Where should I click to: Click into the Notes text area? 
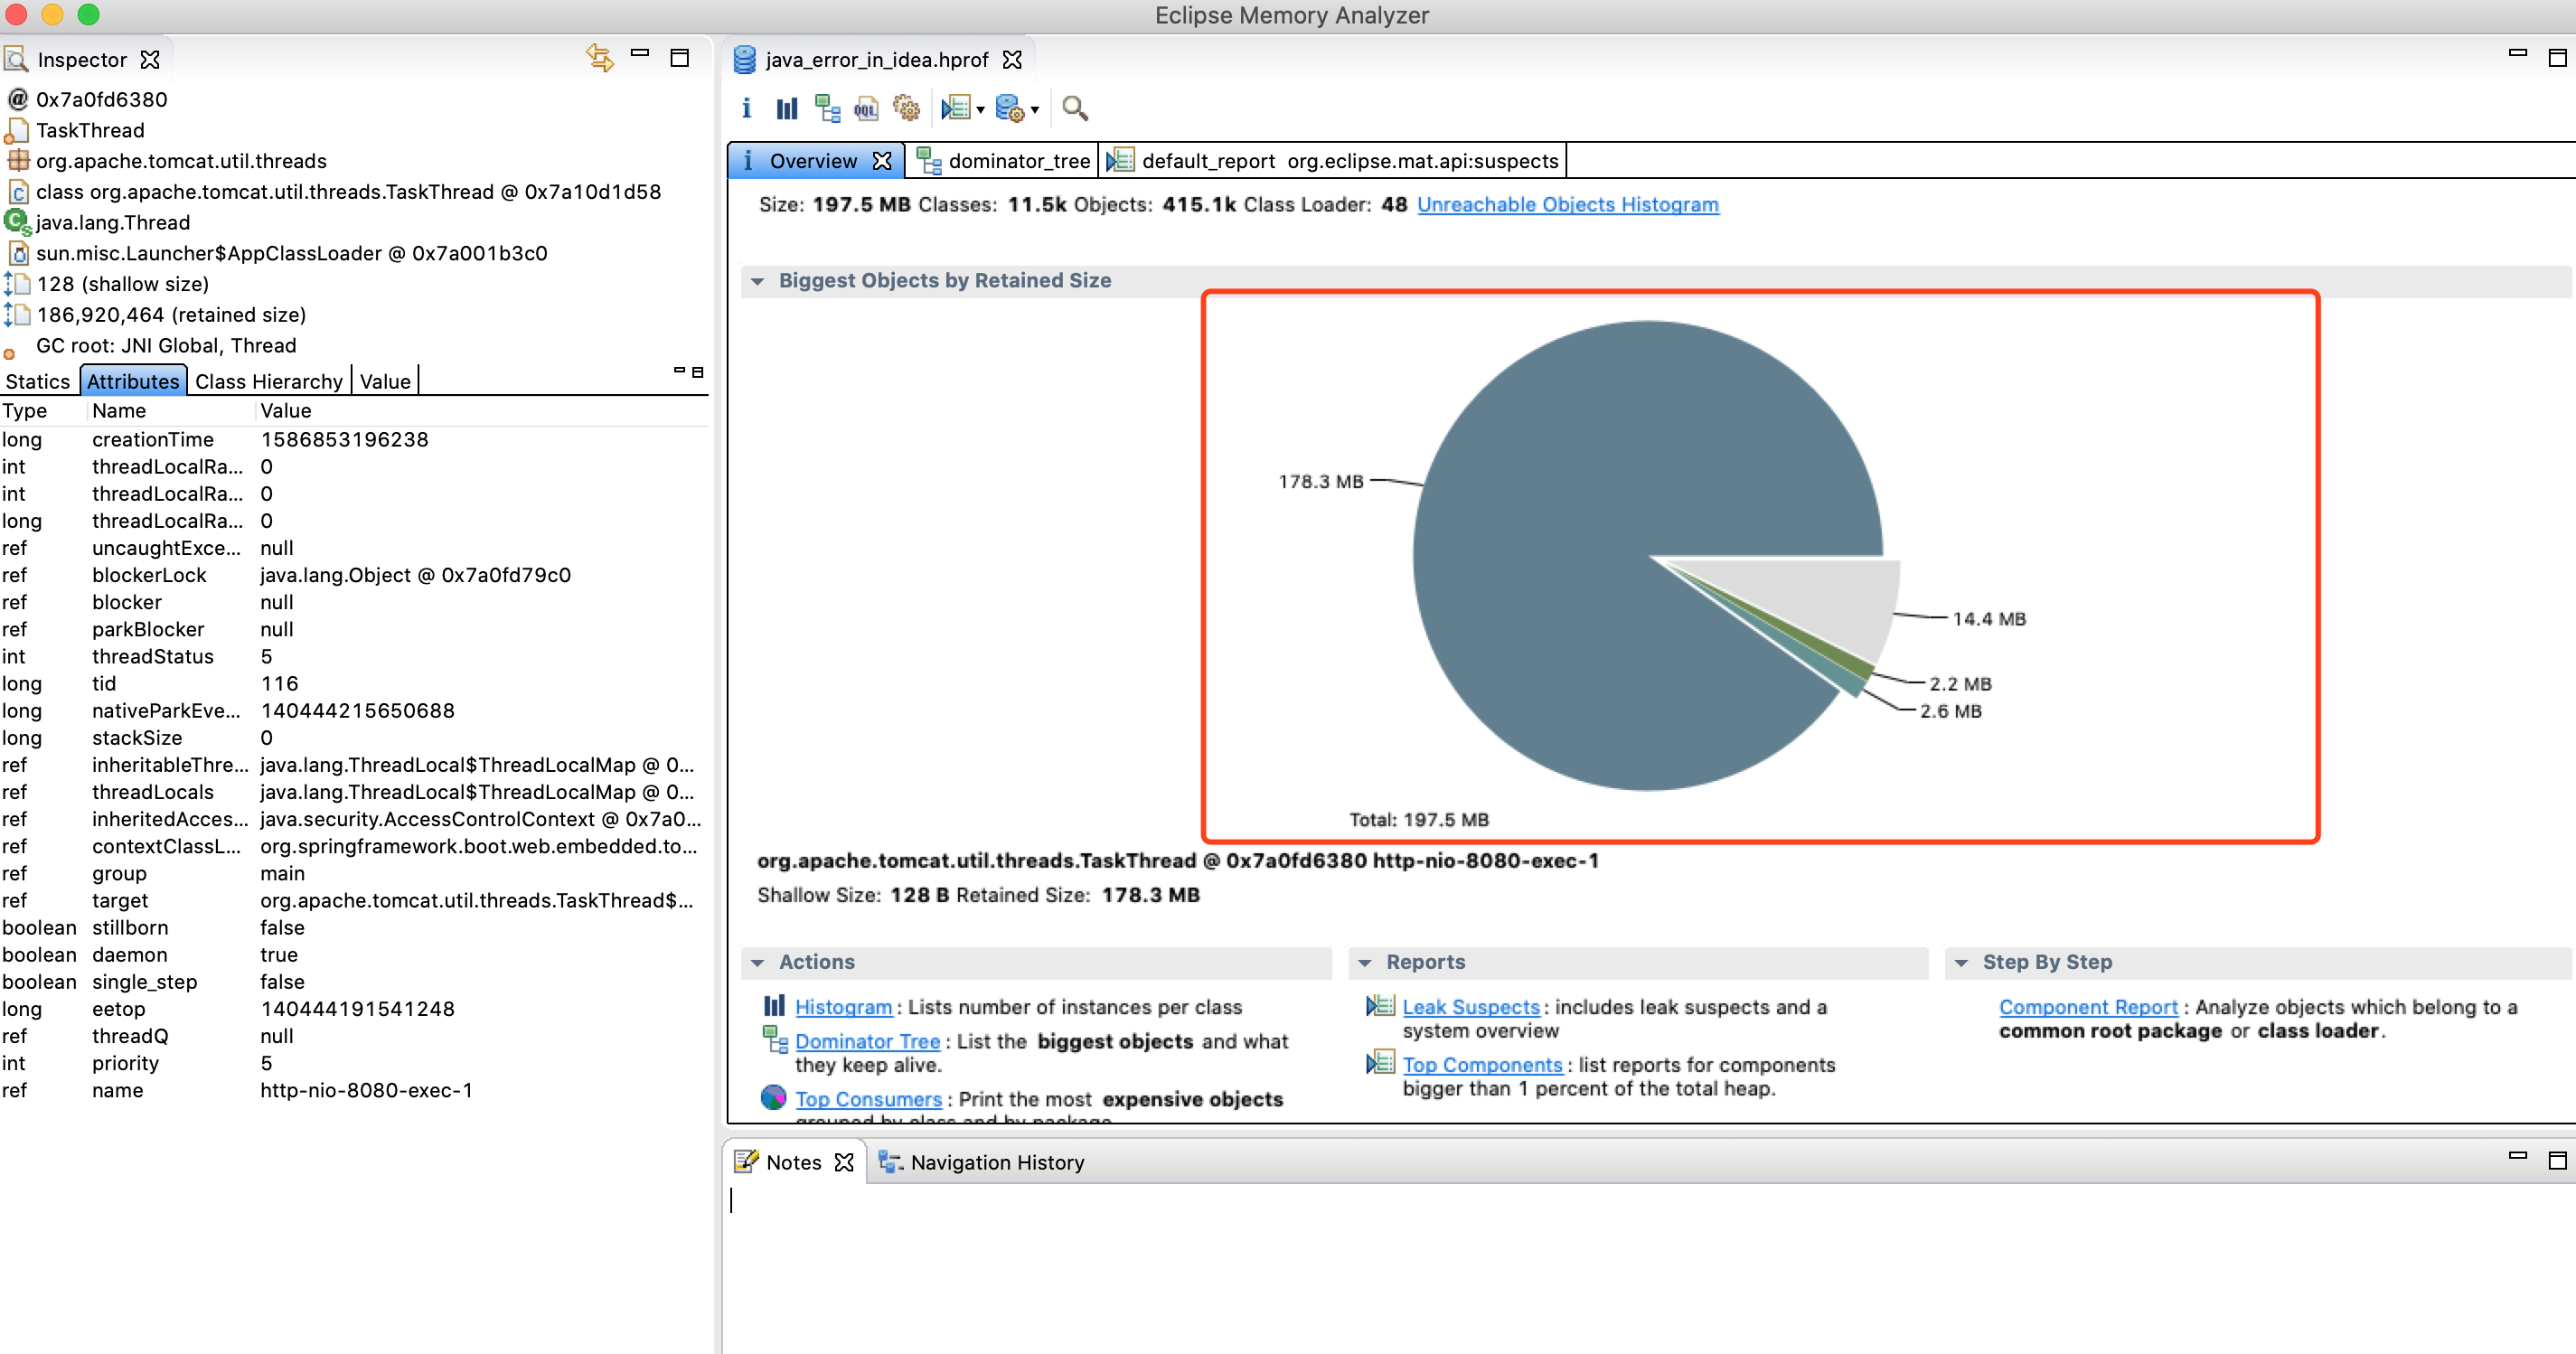pos(1600,1260)
